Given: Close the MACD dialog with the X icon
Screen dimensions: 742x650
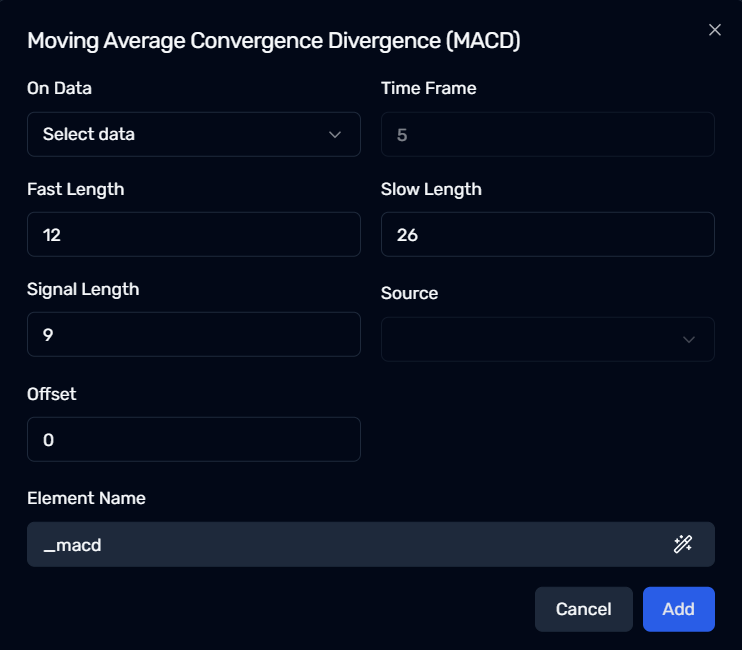Looking at the screenshot, I should [x=715, y=30].
